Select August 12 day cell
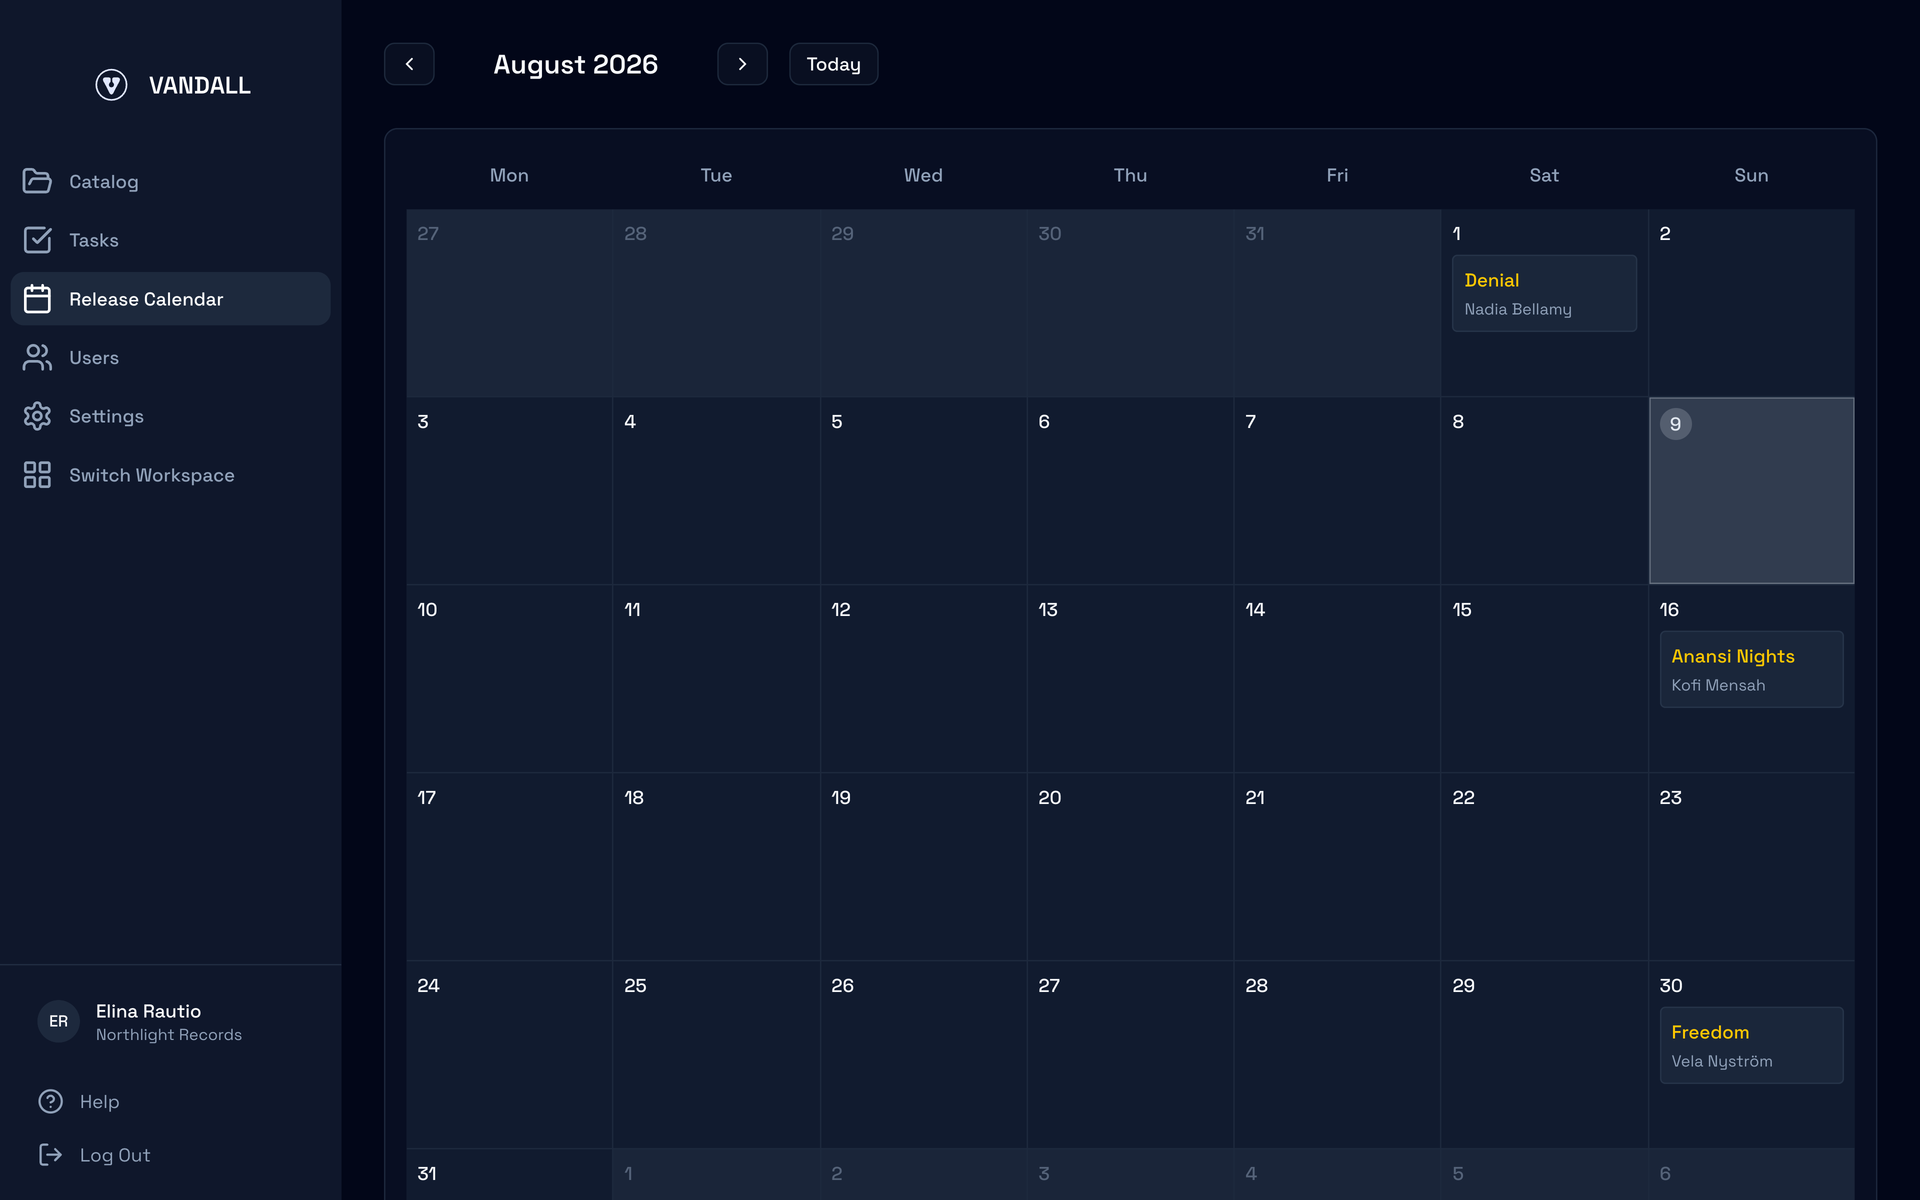Viewport: 1920px width, 1200px height. pyautogui.click(x=923, y=678)
